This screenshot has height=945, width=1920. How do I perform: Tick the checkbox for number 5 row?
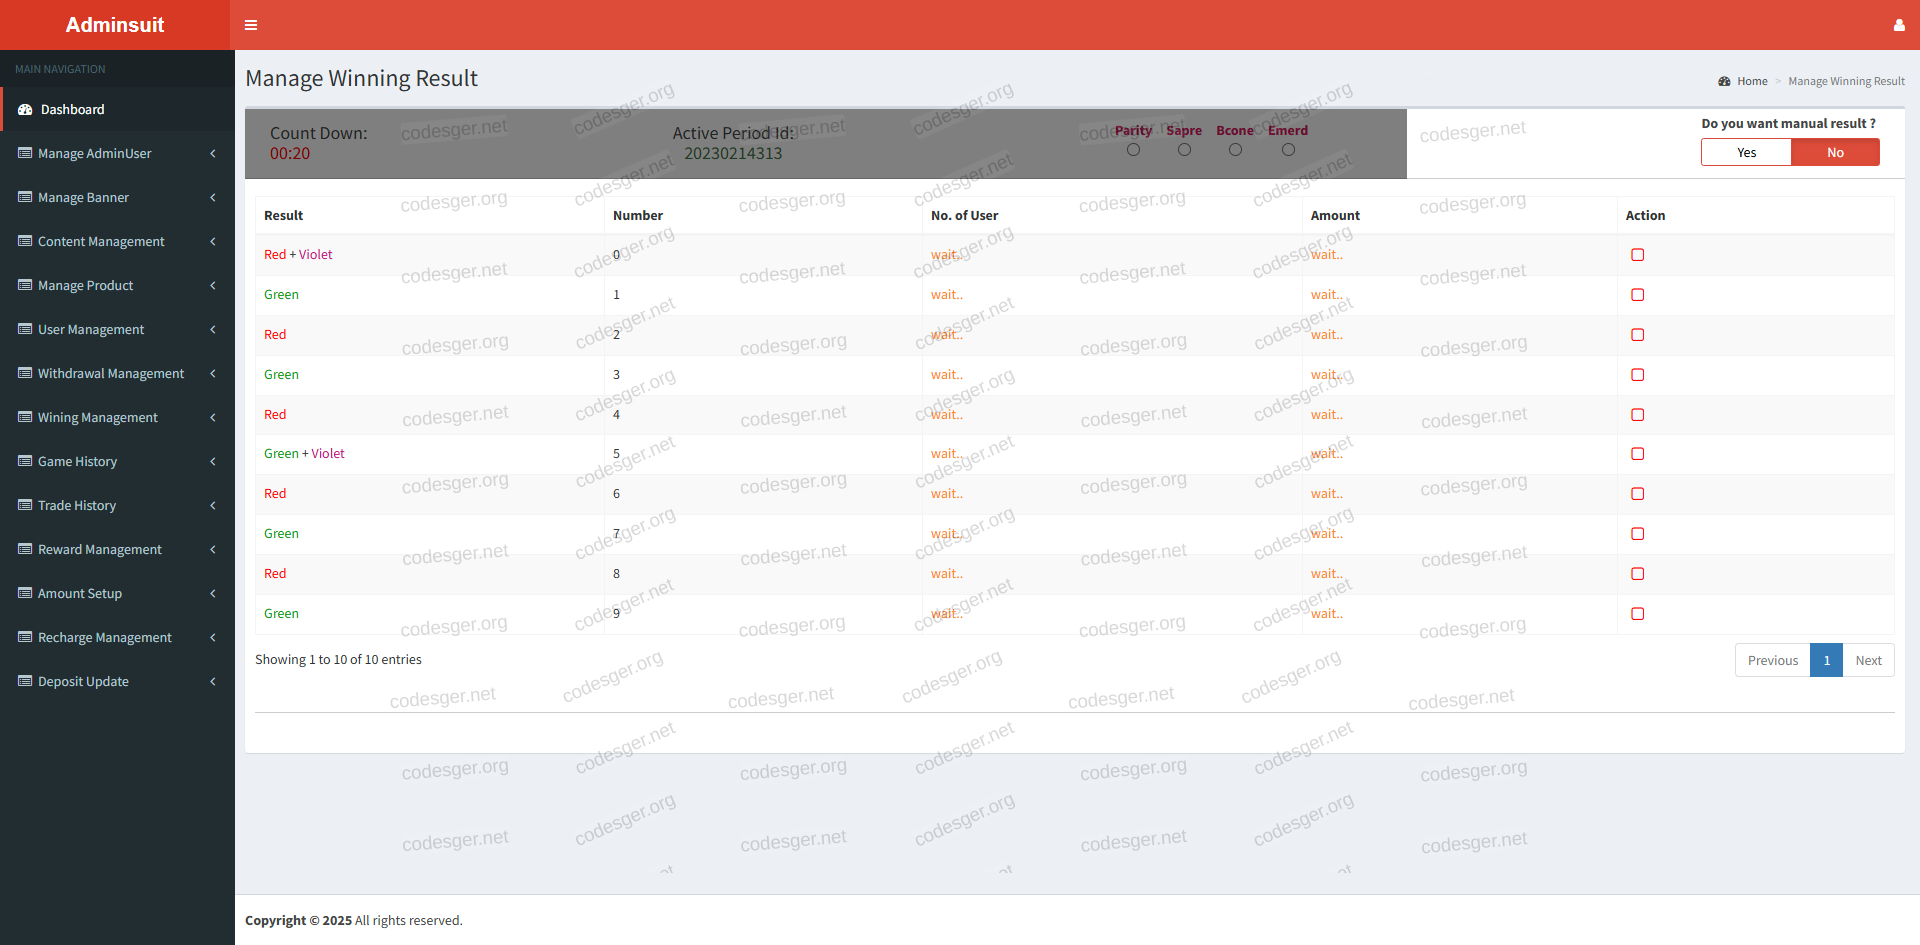pyautogui.click(x=1637, y=454)
